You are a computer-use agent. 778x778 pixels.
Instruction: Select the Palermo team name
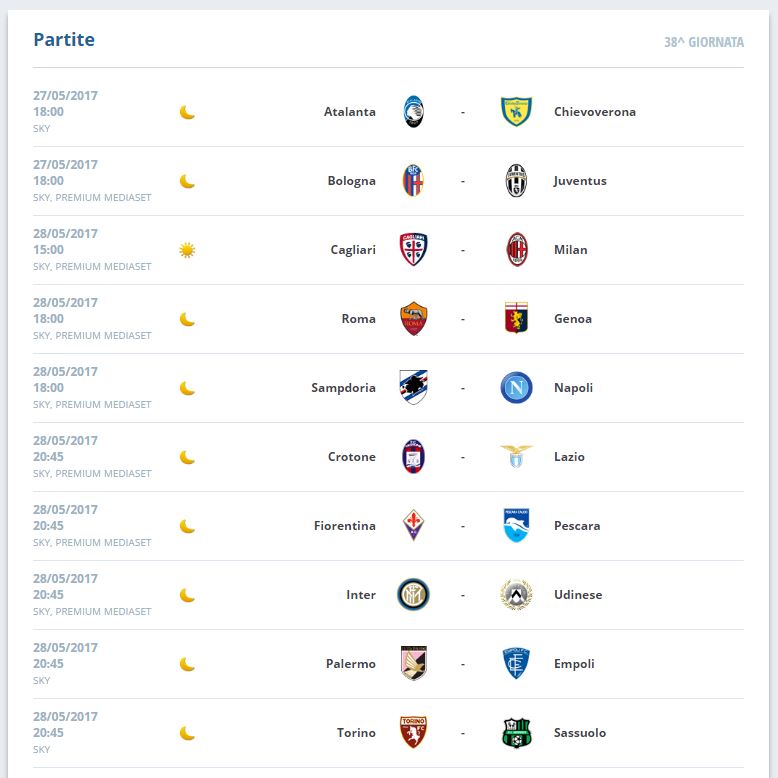(351, 663)
